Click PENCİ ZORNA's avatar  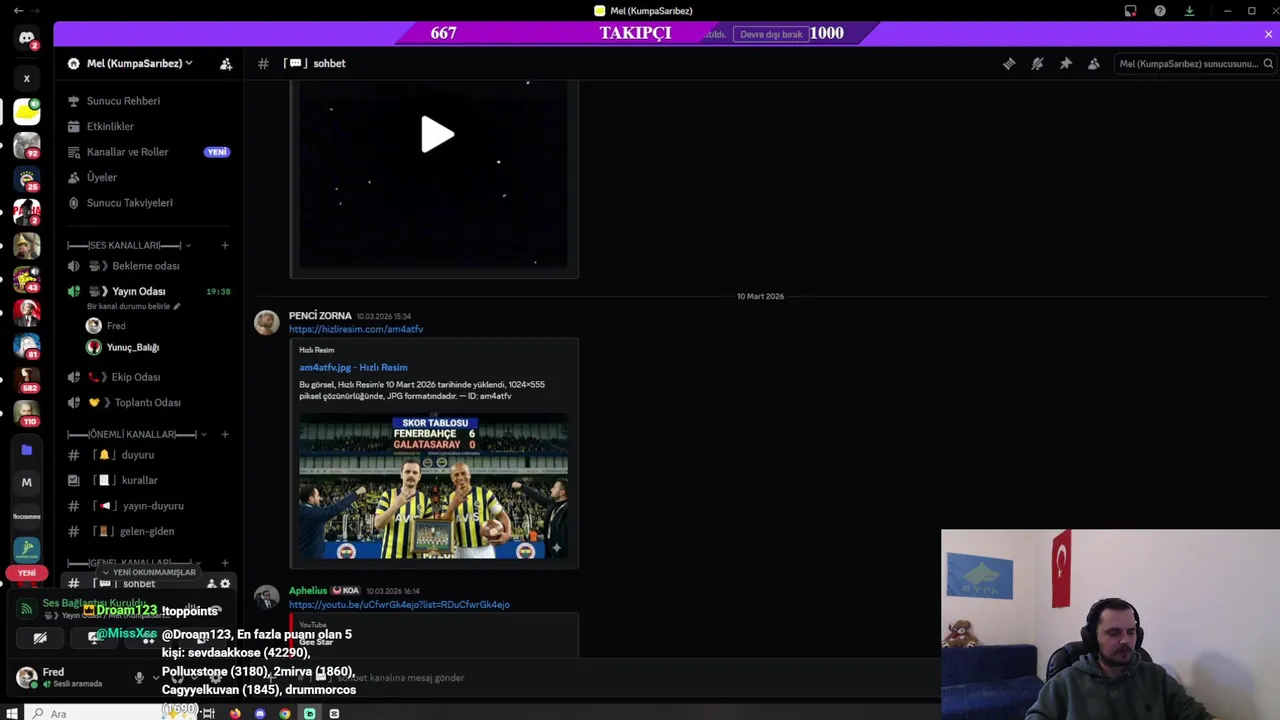click(266, 322)
